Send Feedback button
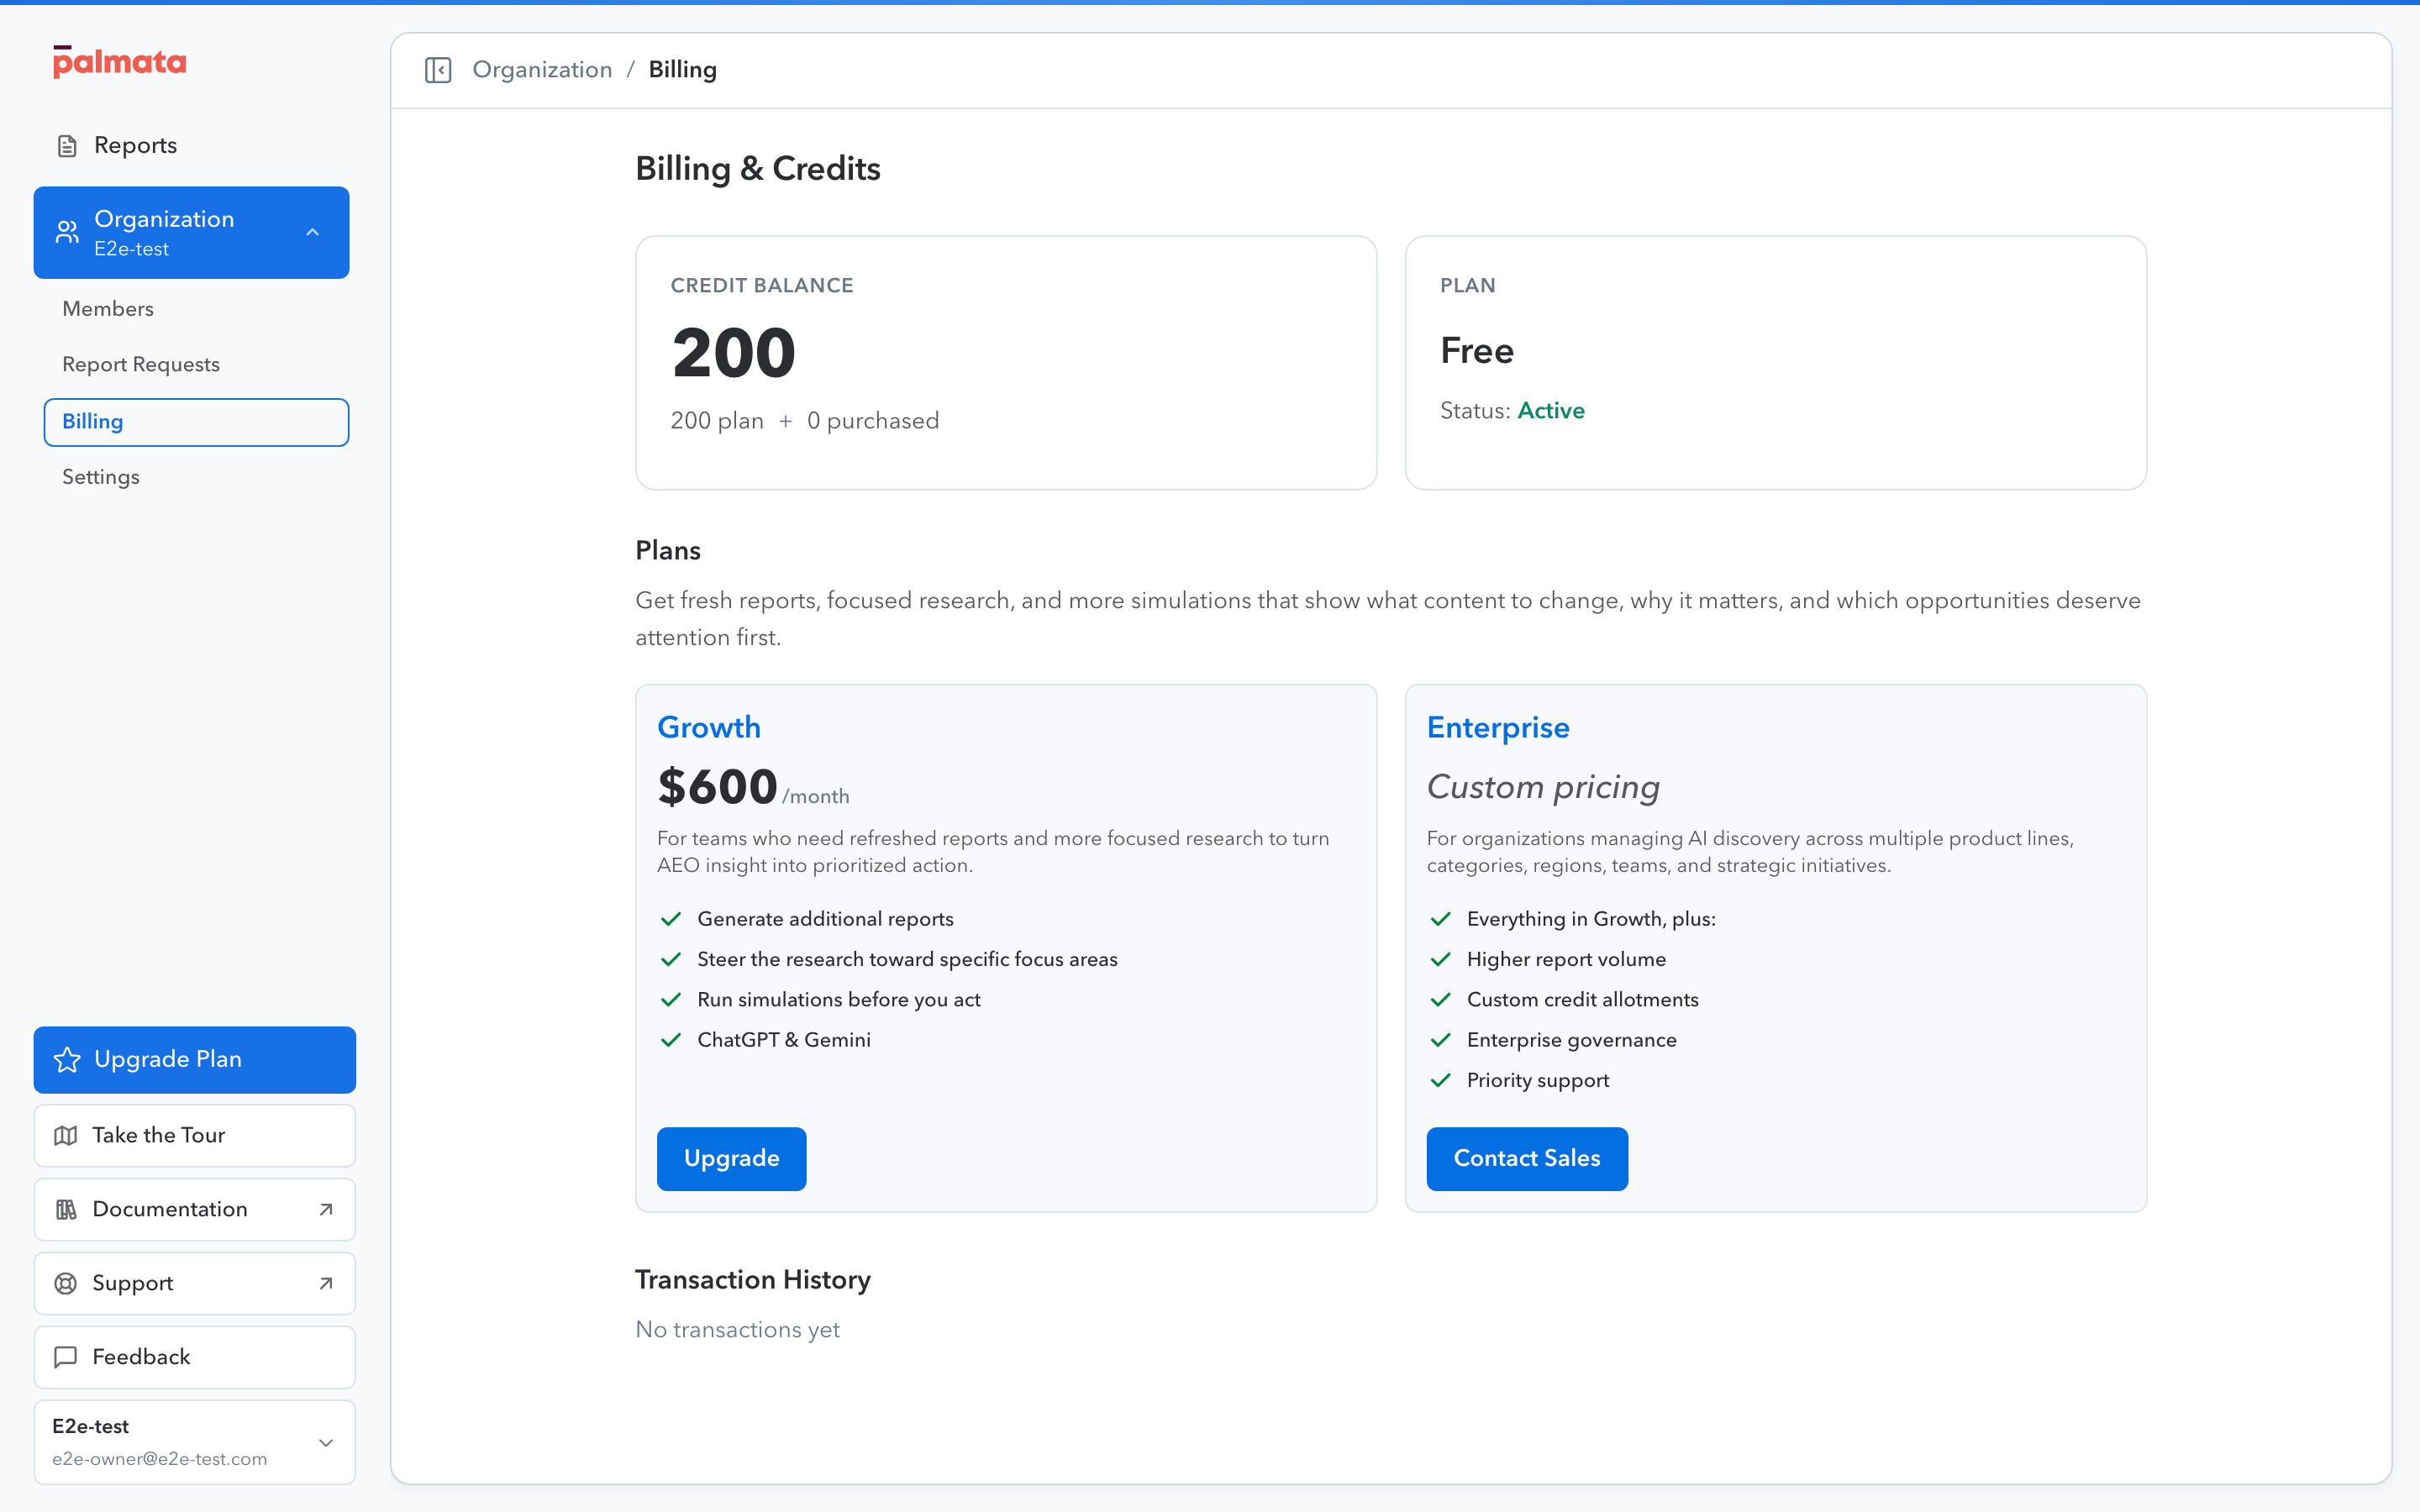 (x=195, y=1357)
